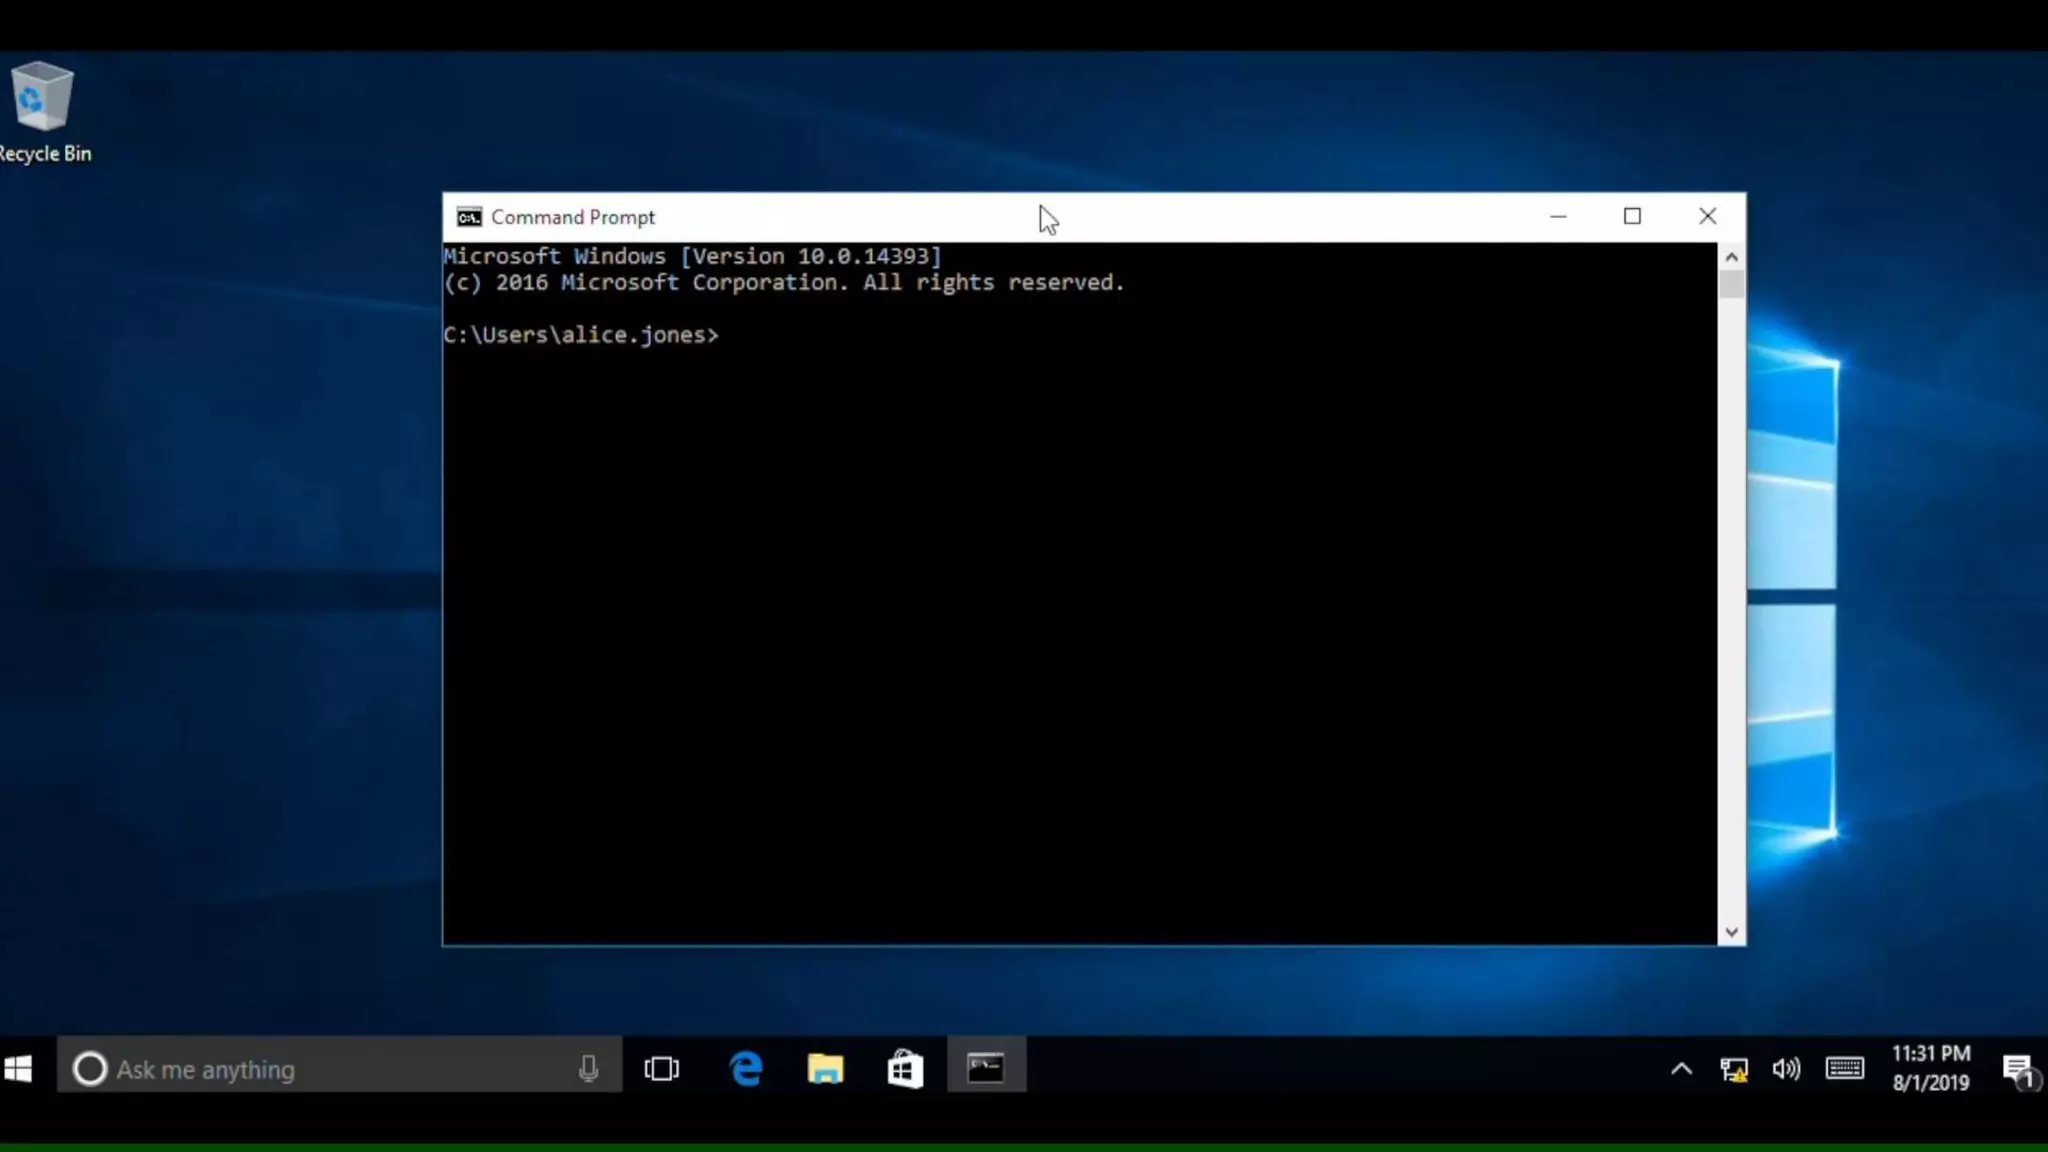Click the Cortana circle icon
The image size is (2048, 1152).
point(90,1069)
